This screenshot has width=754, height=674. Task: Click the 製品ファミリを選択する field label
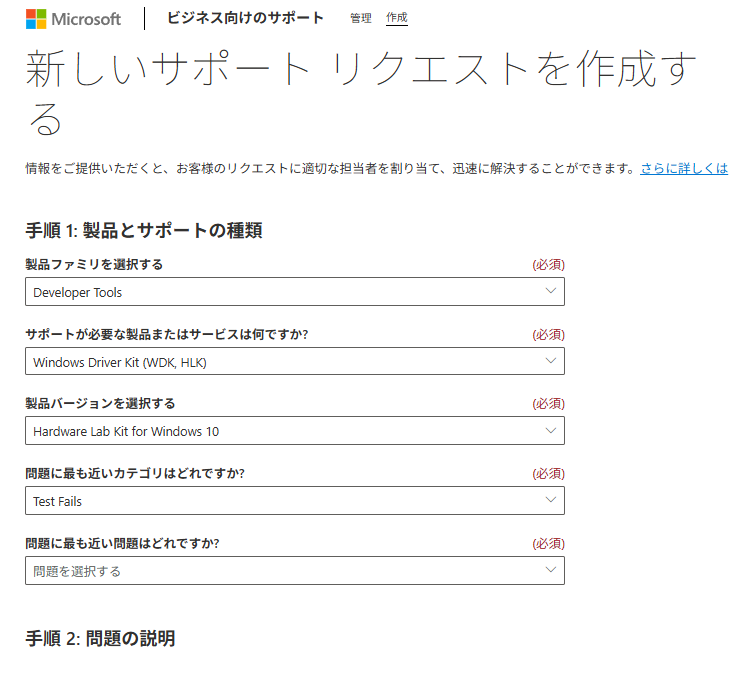point(94,264)
